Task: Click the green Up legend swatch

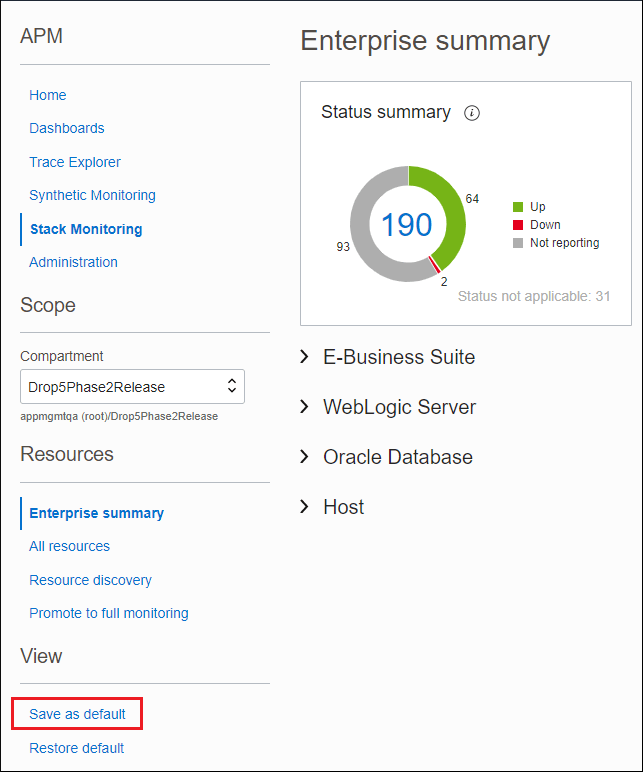Action: 518,207
